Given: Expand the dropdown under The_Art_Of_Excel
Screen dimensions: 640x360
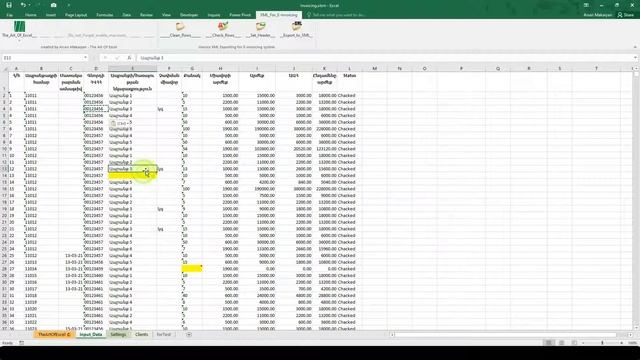Looking at the screenshot, I should pyautogui.click(x=19, y=40).
